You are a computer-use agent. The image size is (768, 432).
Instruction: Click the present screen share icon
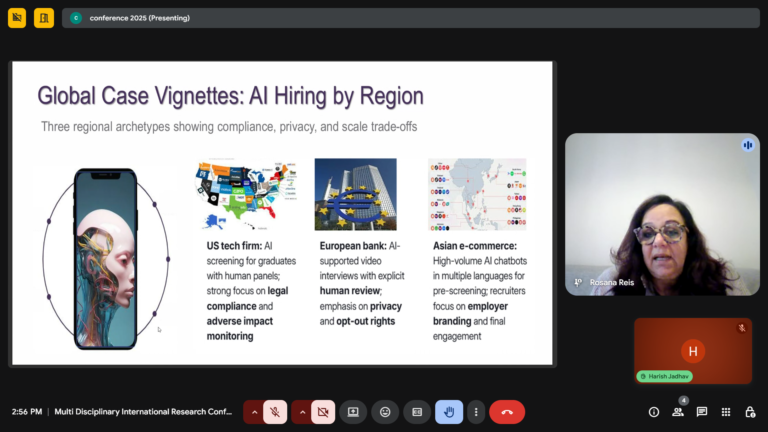pyautogui.click(x=353, y=411)
